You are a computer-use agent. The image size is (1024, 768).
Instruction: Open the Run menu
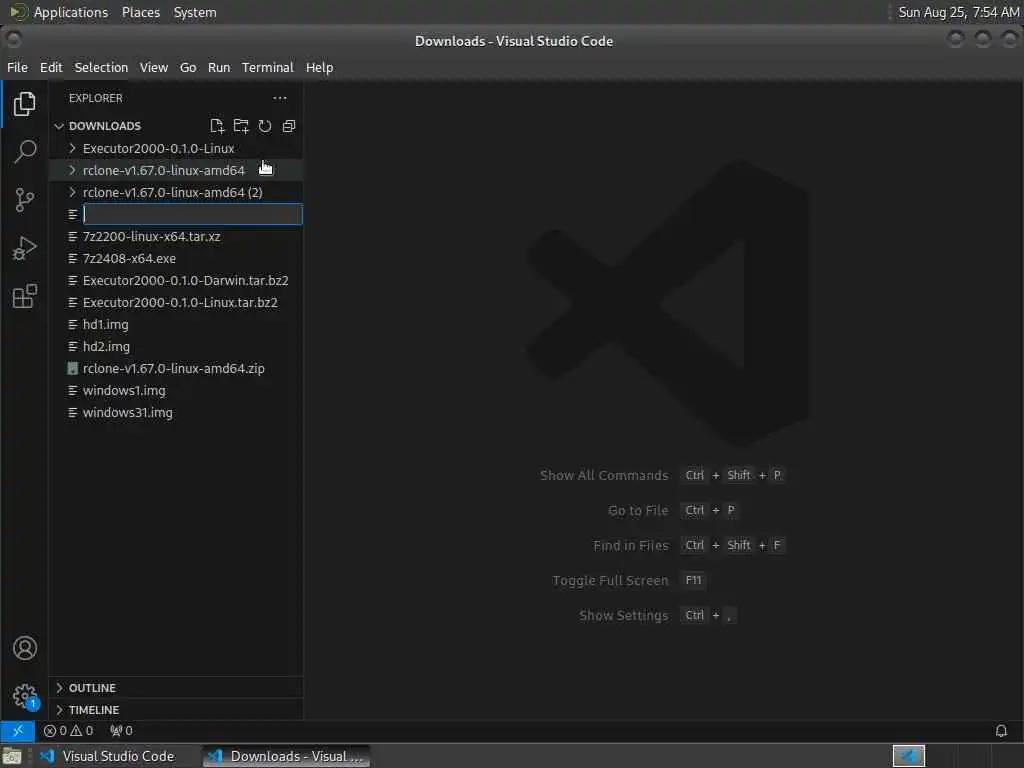point(219,67)
